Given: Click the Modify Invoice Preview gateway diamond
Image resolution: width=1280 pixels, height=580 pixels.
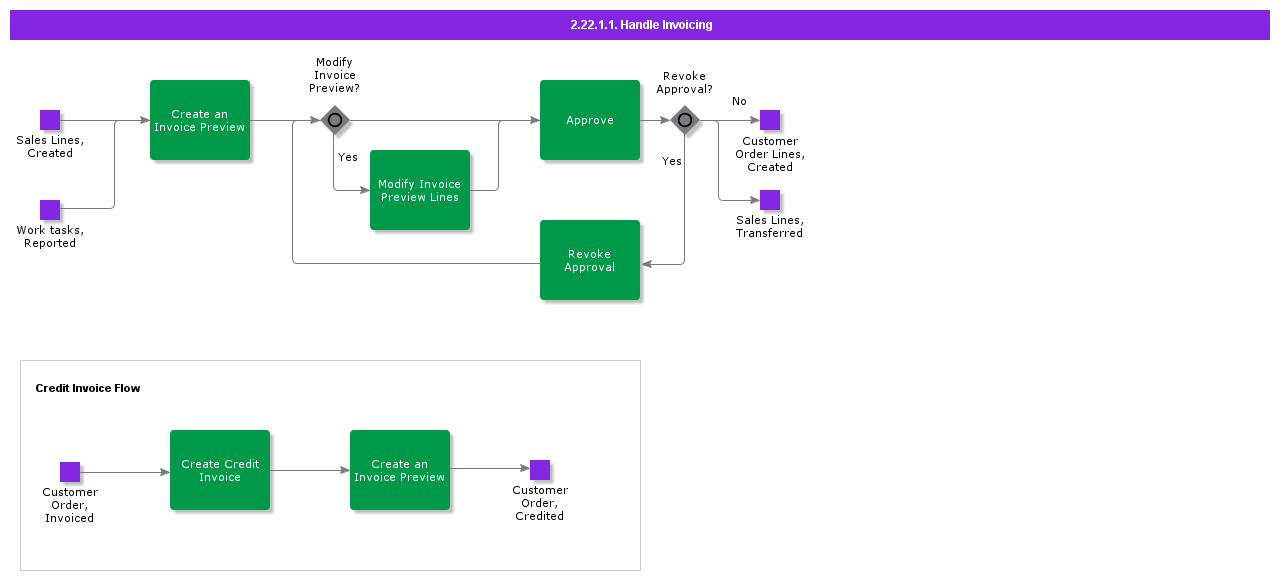Looking at the screenshot, I should coord(335,120).
